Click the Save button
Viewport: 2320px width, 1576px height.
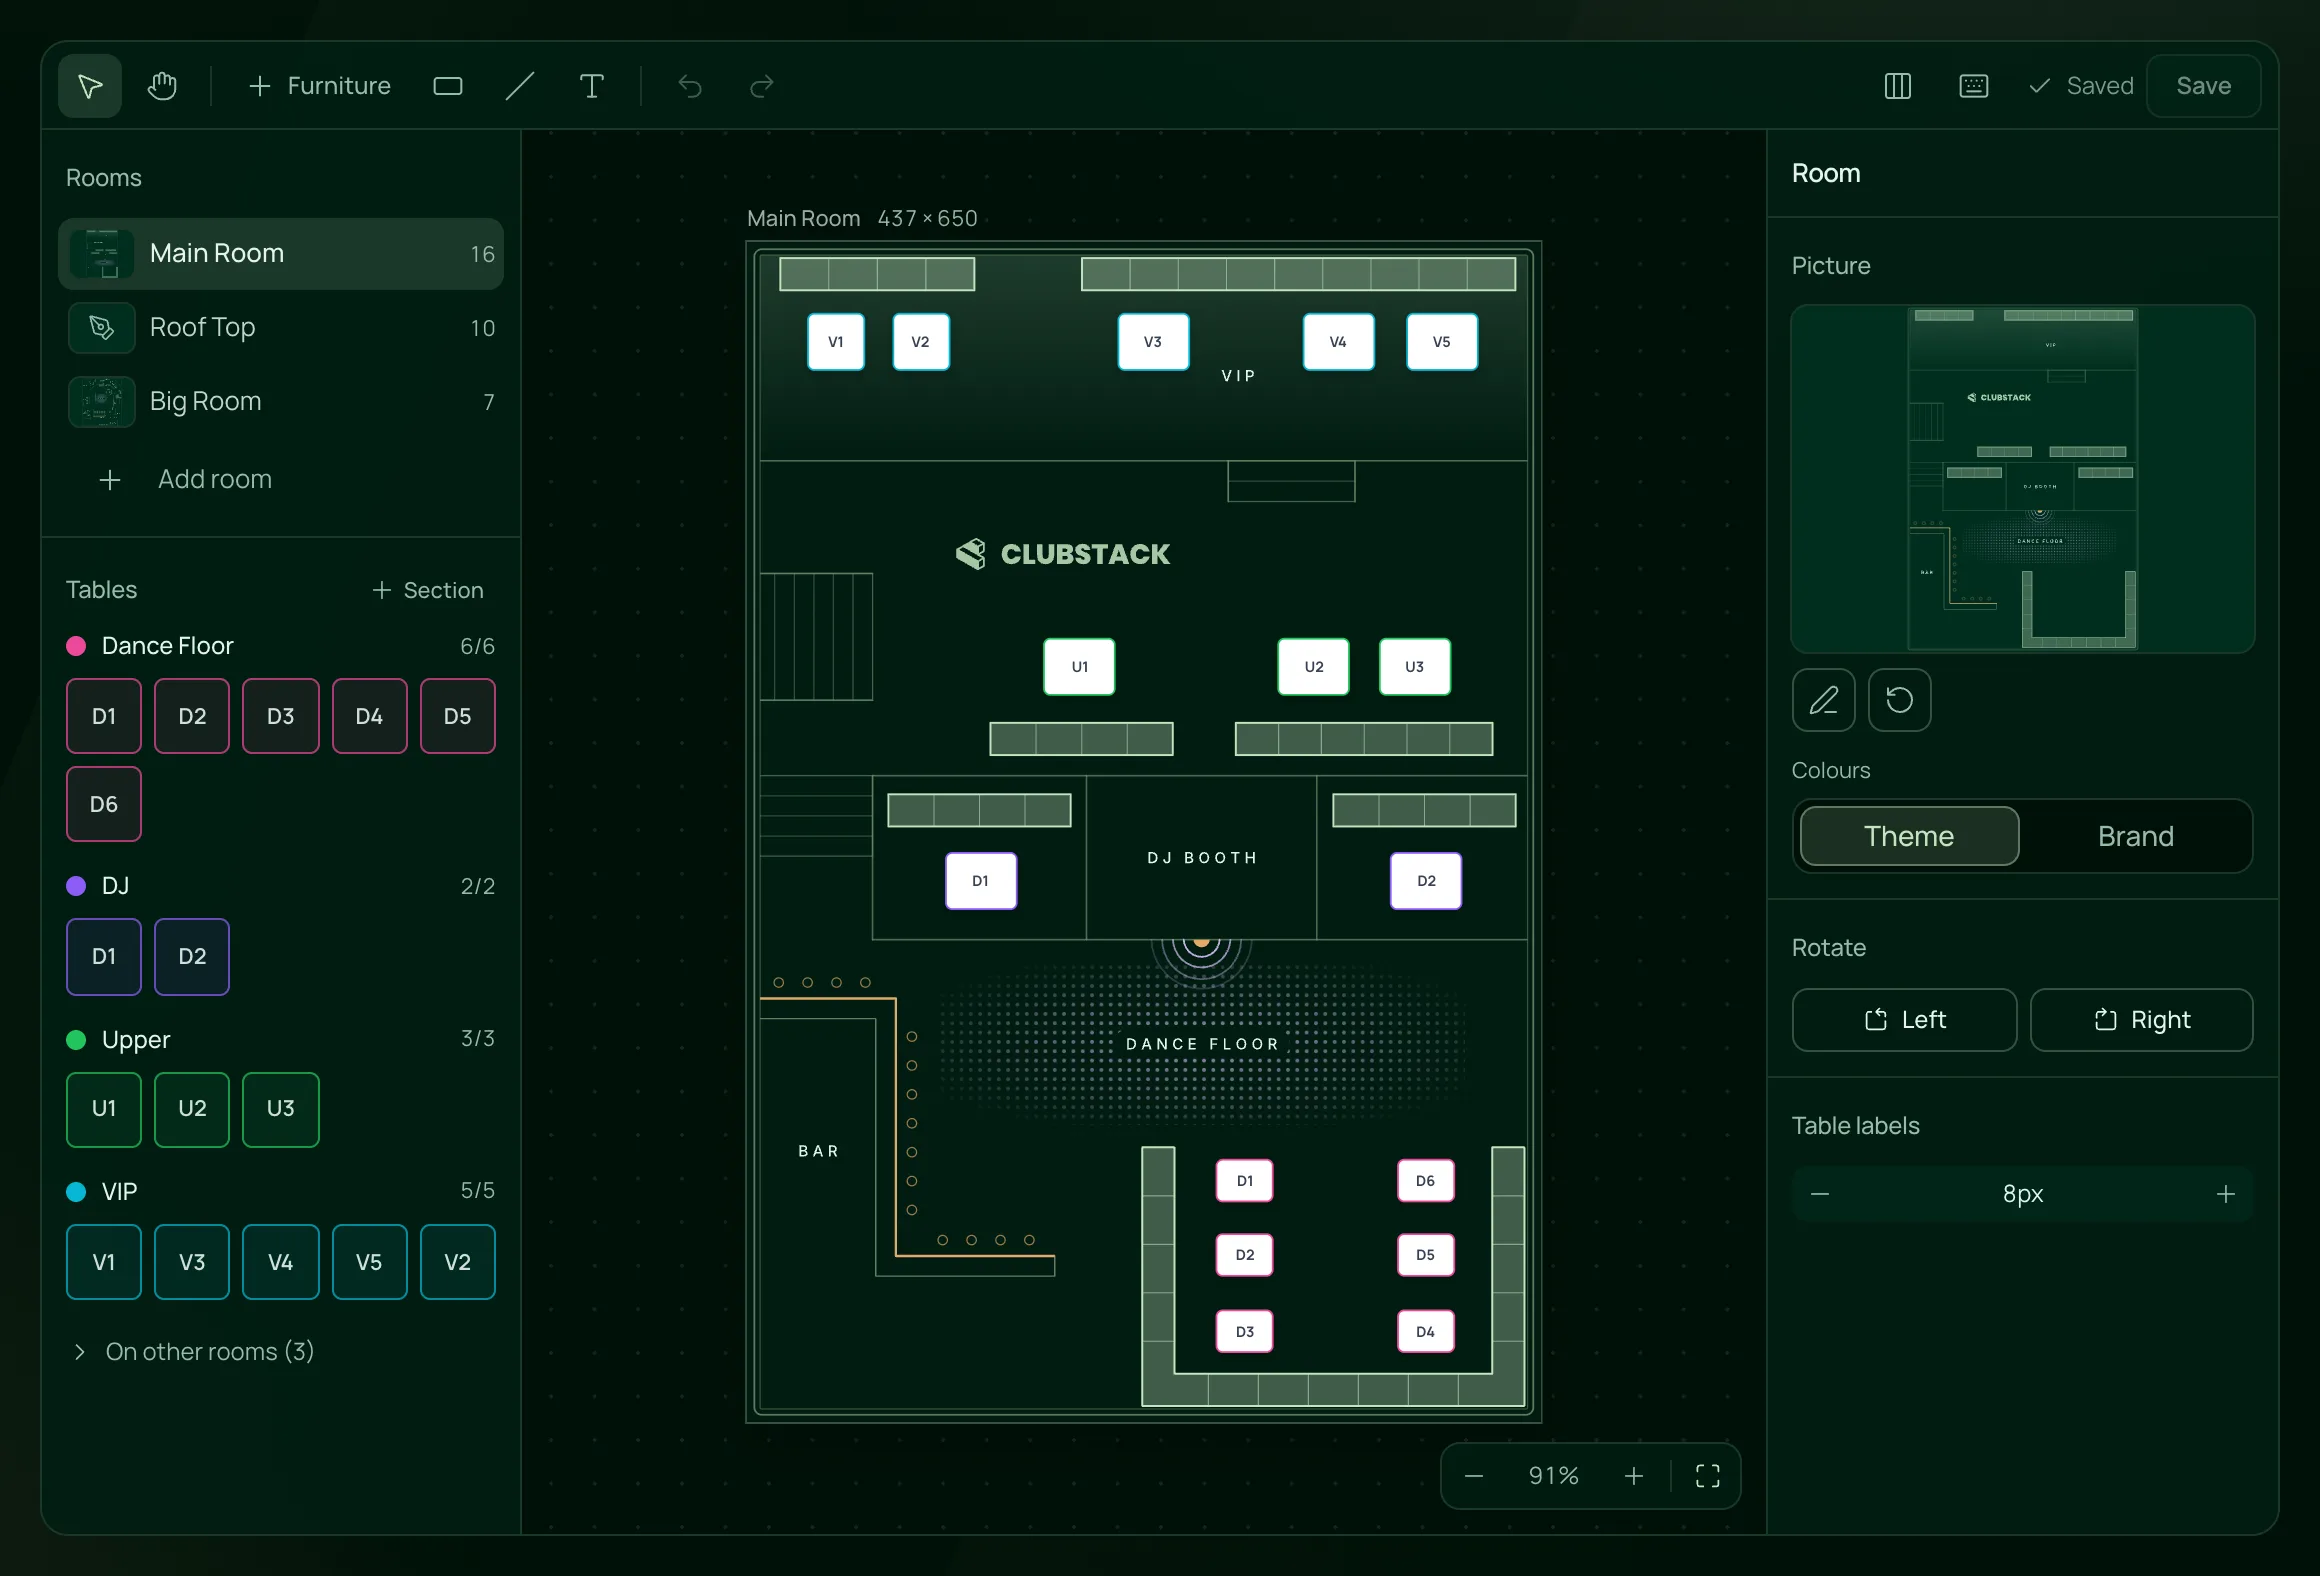point(2204,86)
